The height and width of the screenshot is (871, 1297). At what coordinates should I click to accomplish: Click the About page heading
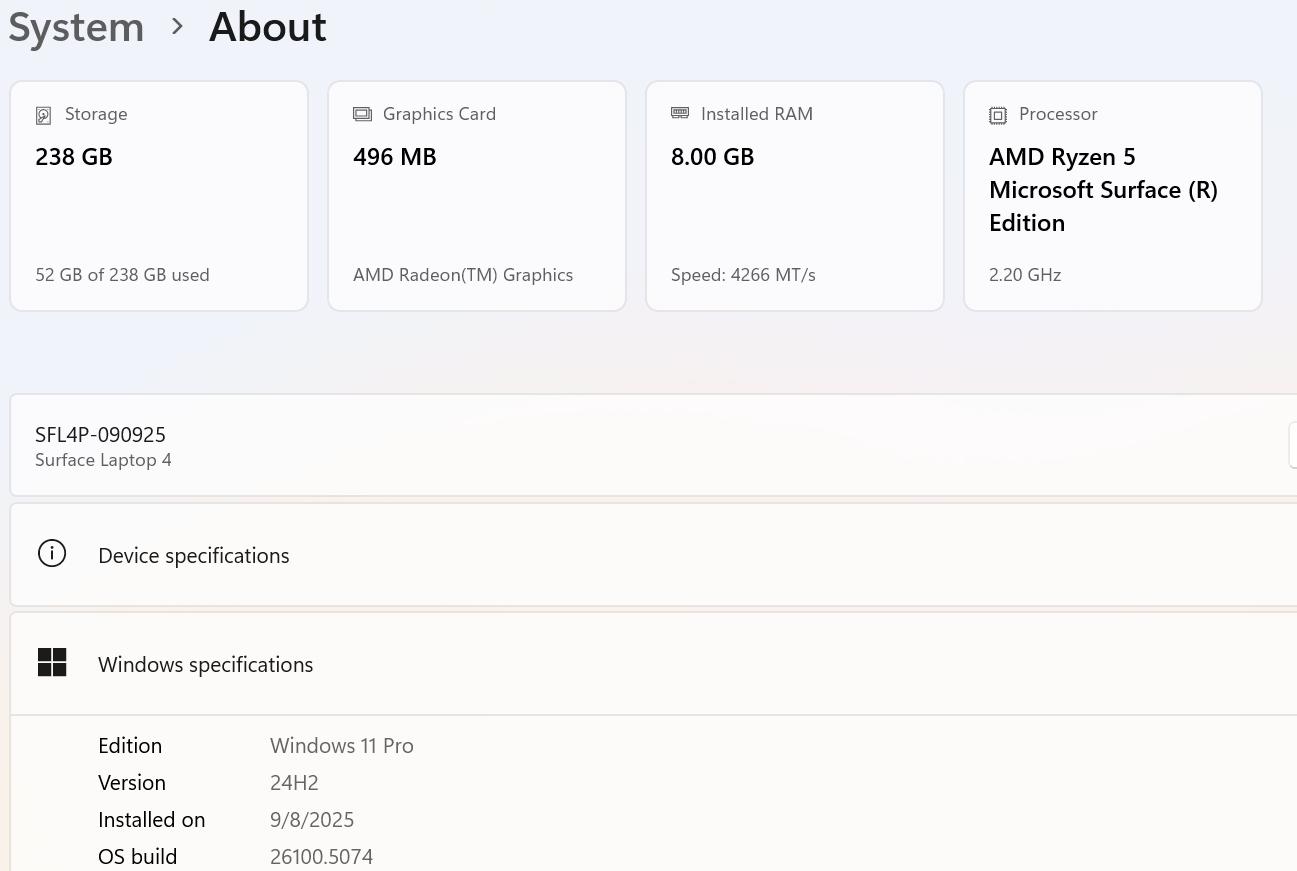pos(267,27)
